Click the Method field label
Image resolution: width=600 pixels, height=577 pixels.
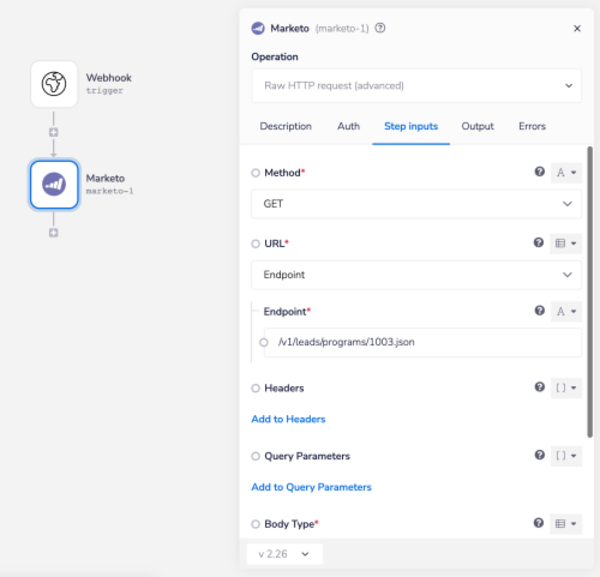click(x=282, y=173)
